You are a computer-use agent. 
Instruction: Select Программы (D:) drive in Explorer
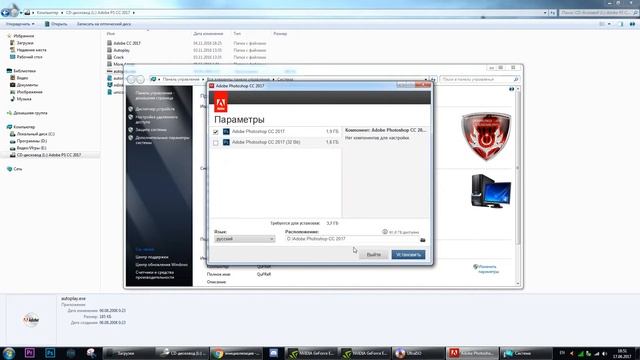[31, 141]
